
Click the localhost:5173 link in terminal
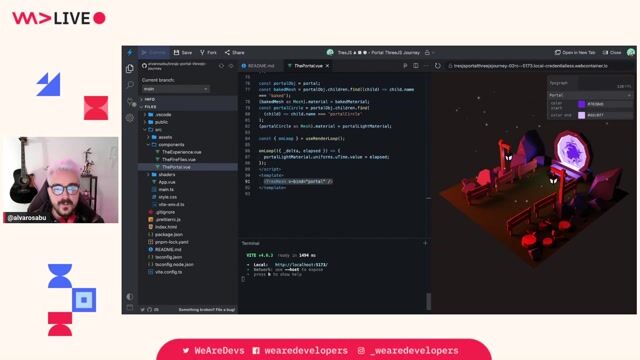click(301, 264)
